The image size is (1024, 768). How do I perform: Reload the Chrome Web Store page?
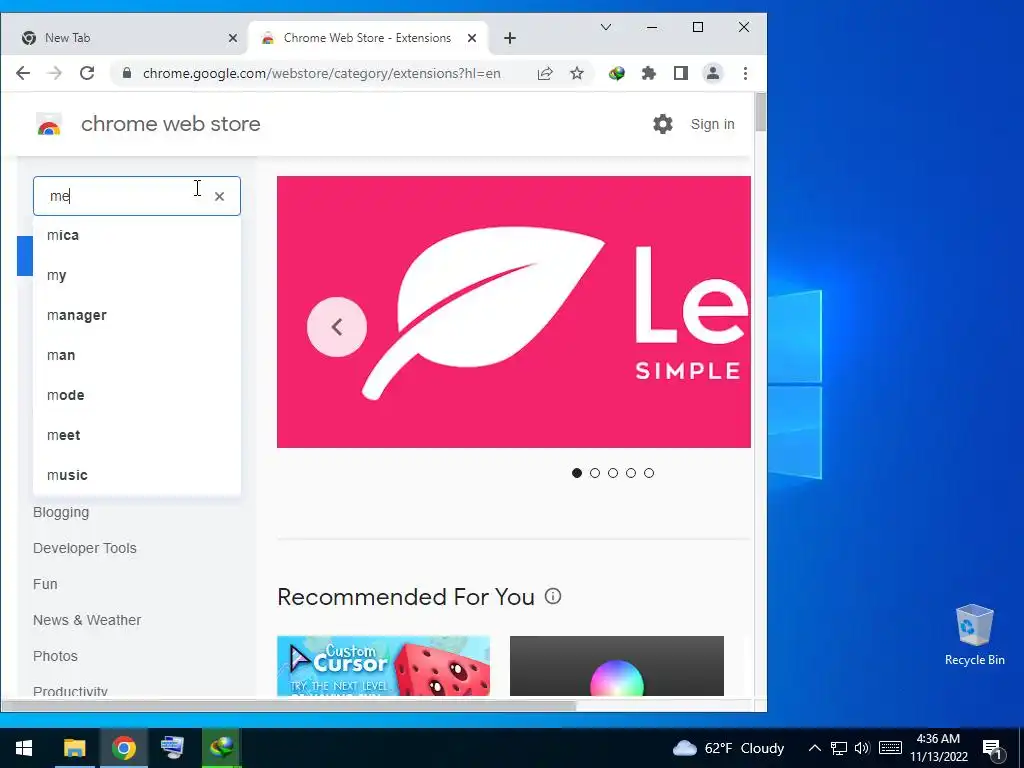point(87,73)
